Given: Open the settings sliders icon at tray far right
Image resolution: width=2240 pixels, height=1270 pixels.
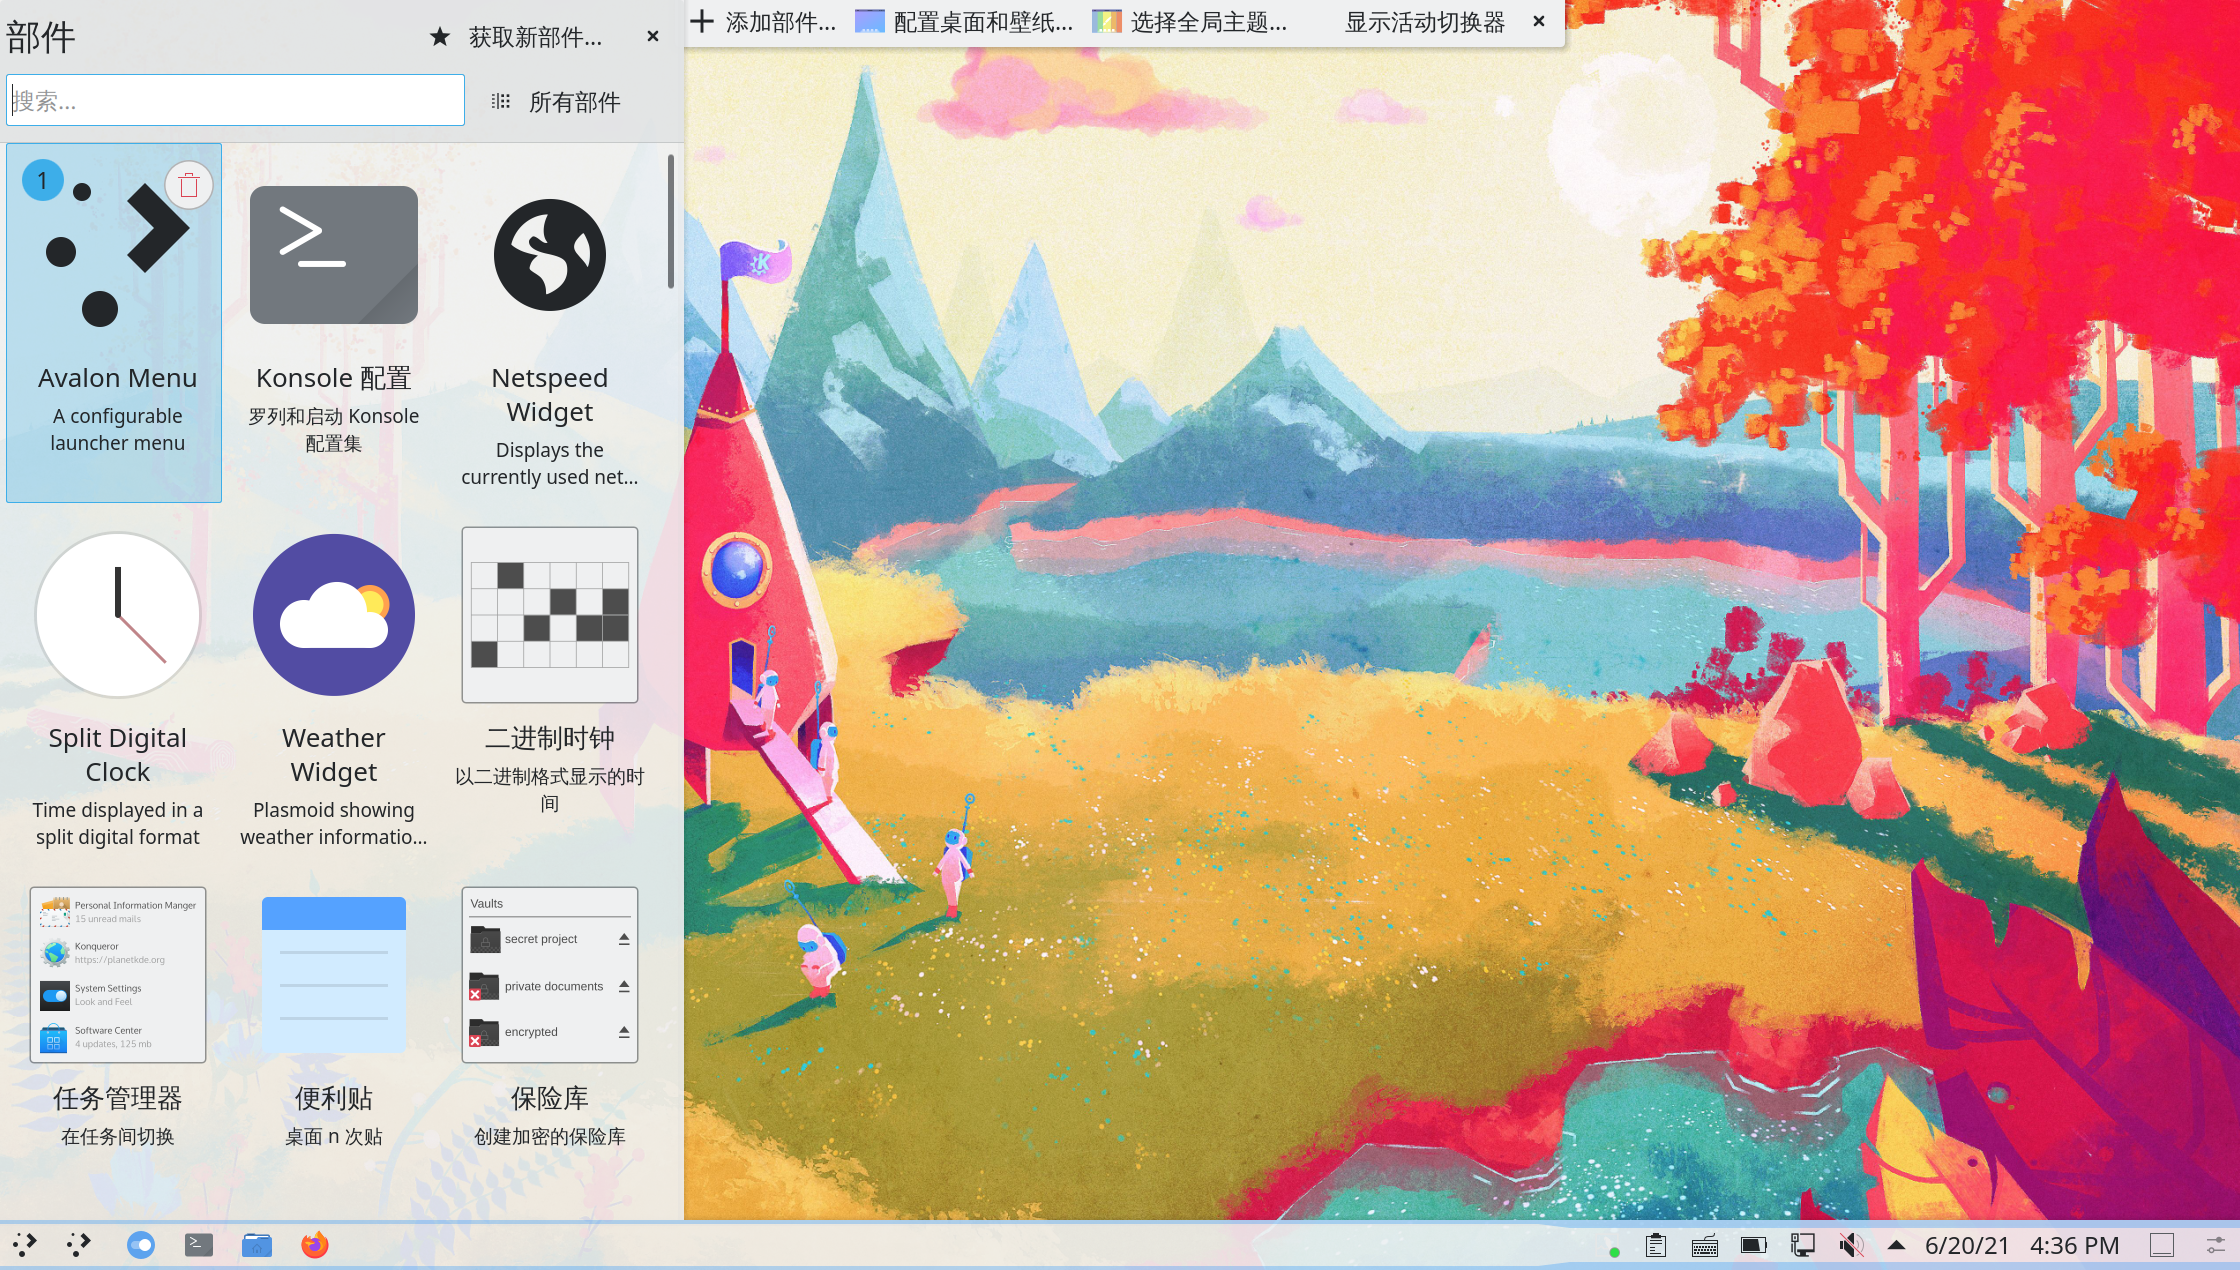Looking at the screenshot, I should (x=2213, y=1245).
